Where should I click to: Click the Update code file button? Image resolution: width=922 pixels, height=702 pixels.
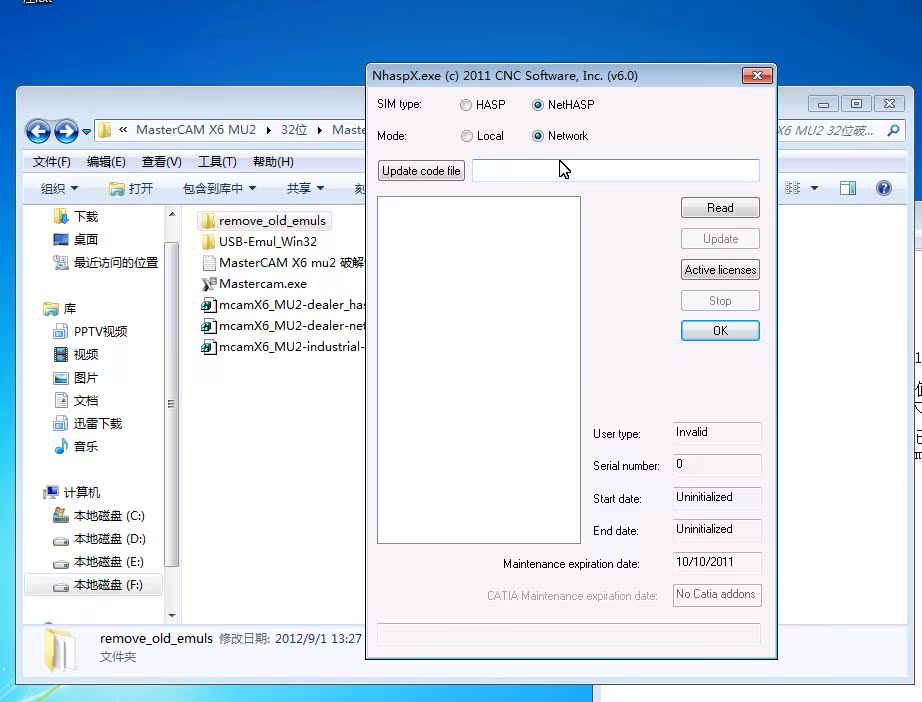click(x=421, y=171)
